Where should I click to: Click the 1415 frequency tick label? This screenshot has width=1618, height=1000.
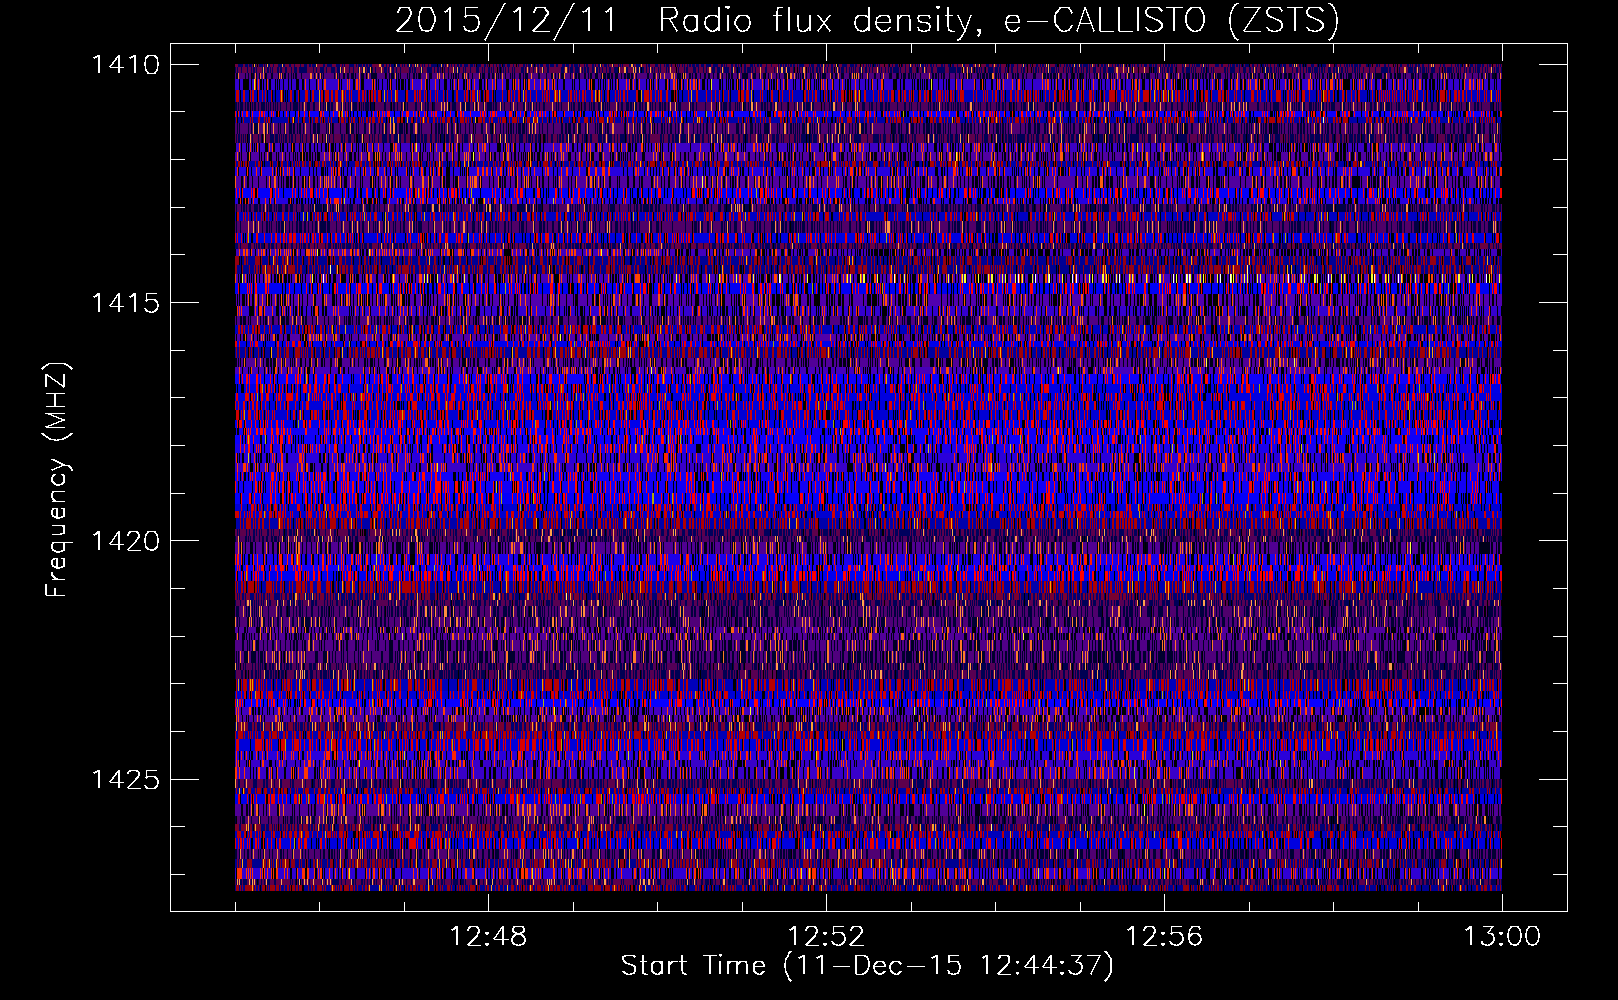point(125,303)
